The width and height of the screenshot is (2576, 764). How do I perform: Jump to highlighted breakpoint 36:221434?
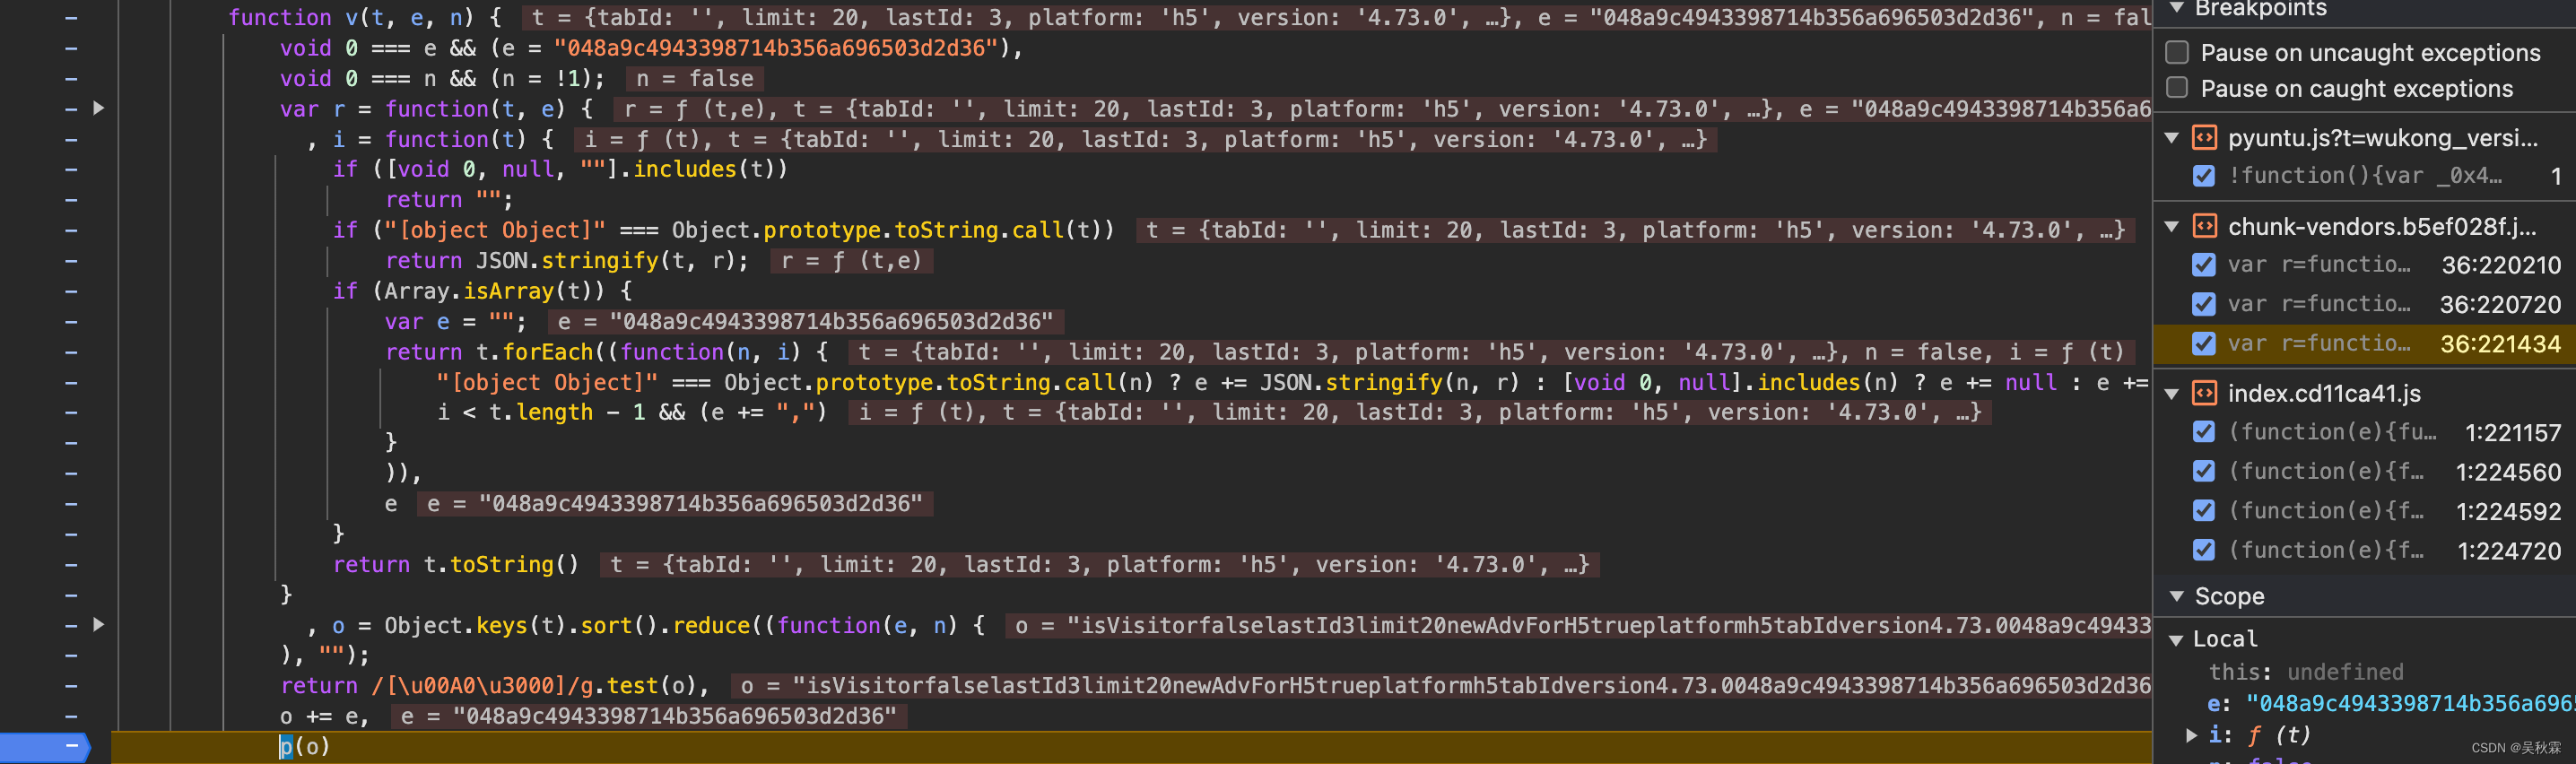pos(2364,344)
